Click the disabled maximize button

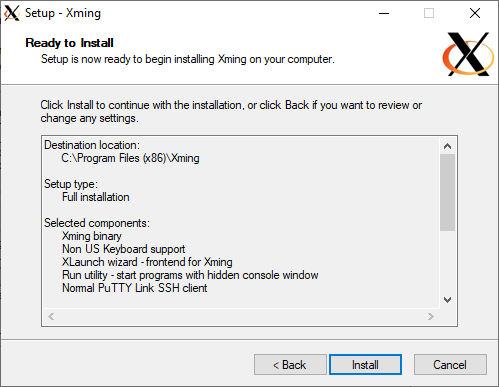tap(429, 13)
